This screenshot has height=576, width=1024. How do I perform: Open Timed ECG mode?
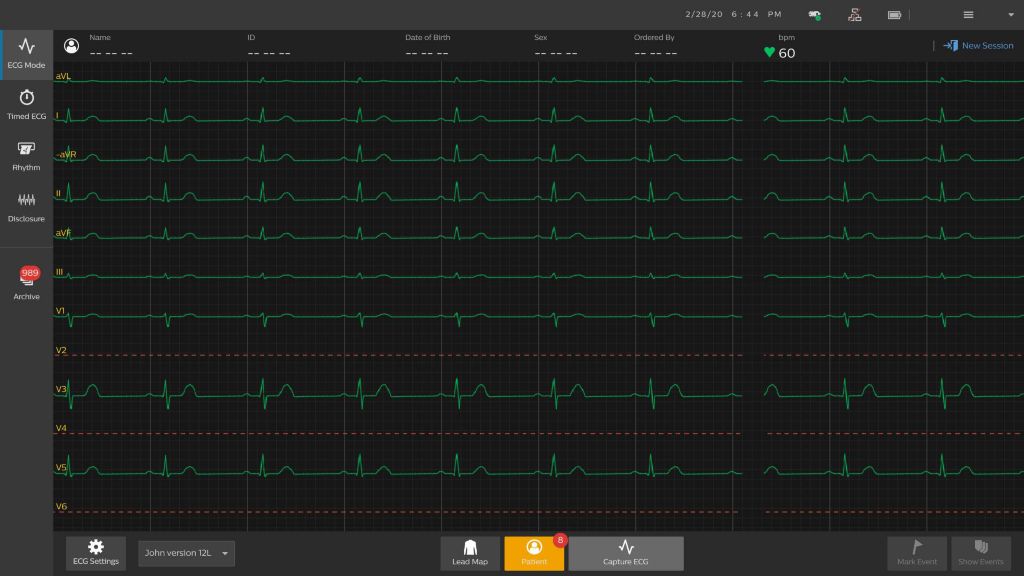coord(26,105)
